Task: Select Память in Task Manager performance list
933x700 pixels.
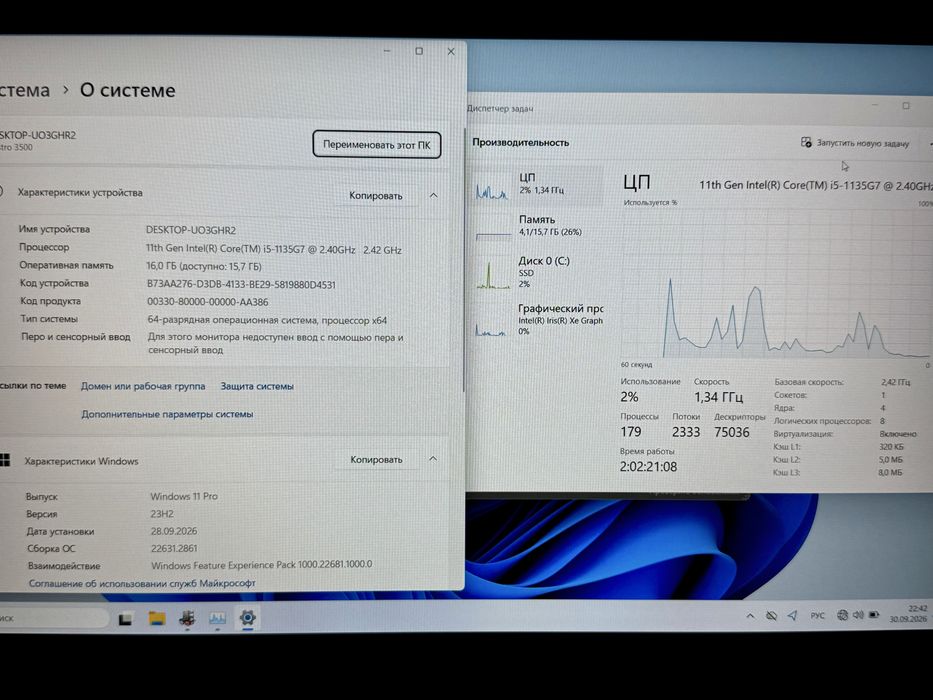Action: point(538,226)
